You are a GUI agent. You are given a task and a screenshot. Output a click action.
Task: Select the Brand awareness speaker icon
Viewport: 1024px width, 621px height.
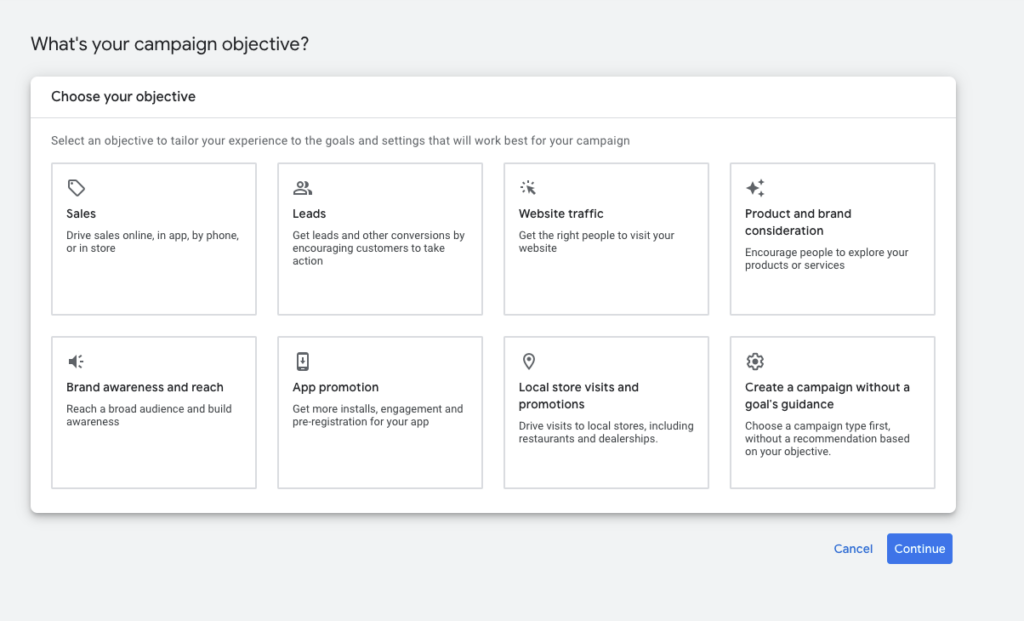pyautogui.click(x=77, y=360)
